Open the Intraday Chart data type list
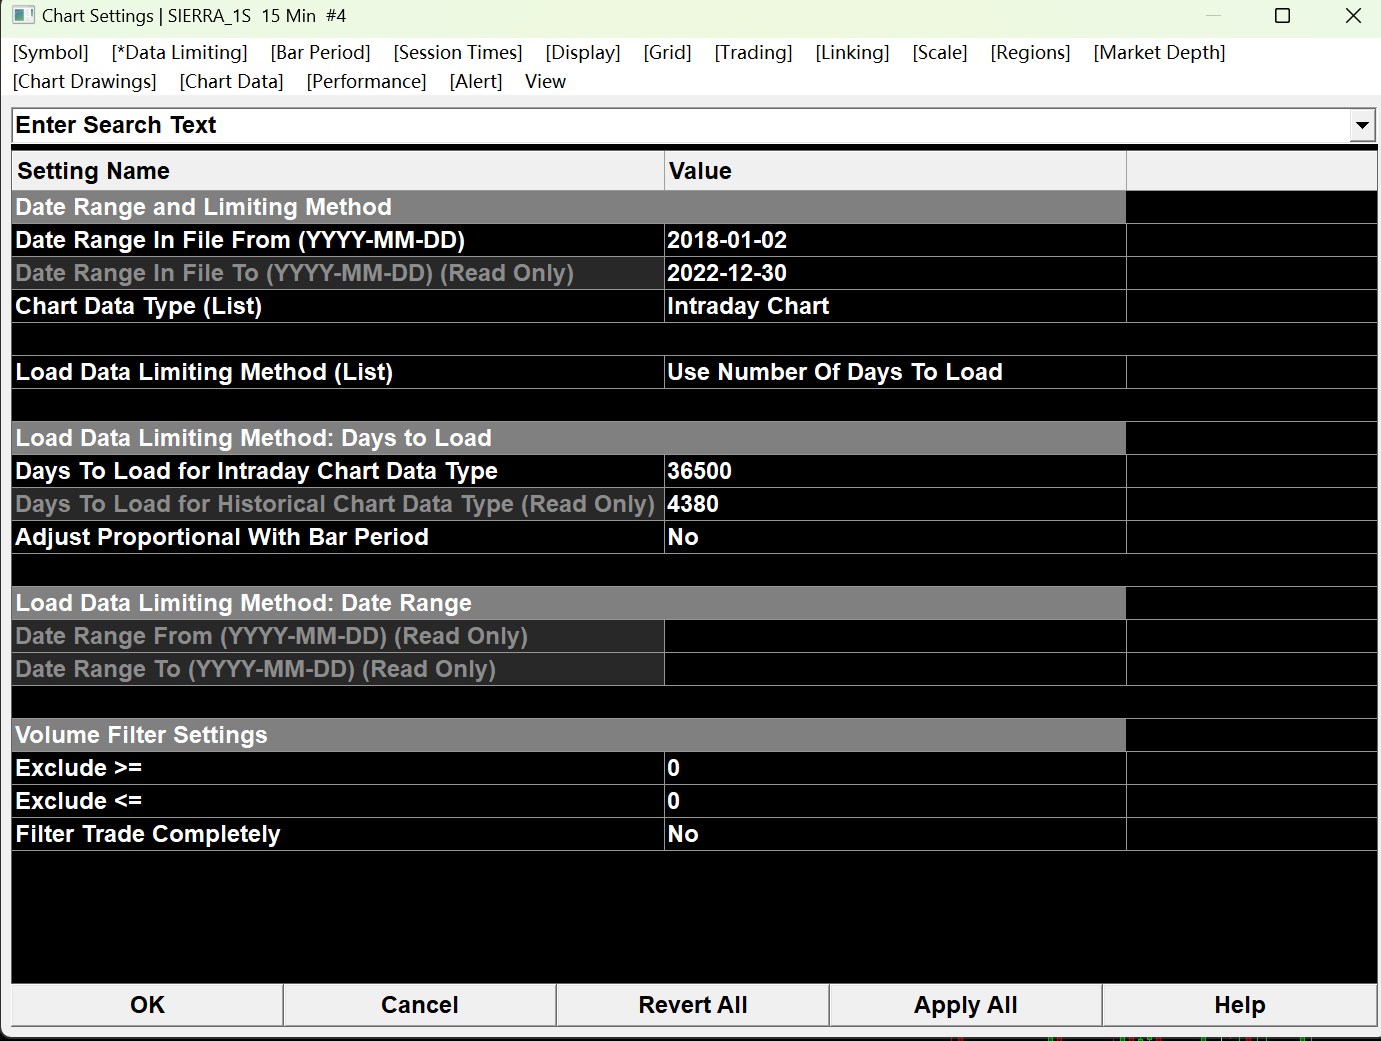The width and height of the screenshot is (1381, 1041). pos(895,306)
